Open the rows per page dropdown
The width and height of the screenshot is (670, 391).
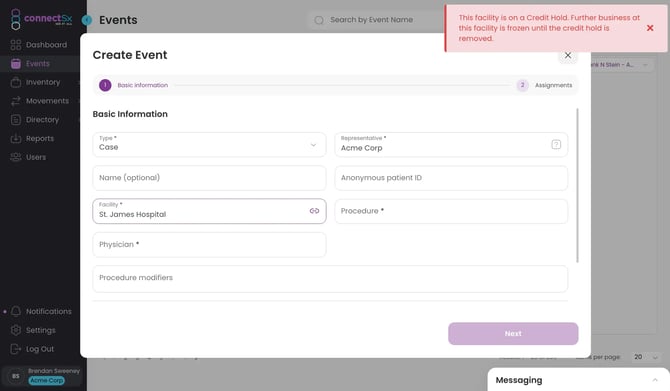tap(646, 357)
